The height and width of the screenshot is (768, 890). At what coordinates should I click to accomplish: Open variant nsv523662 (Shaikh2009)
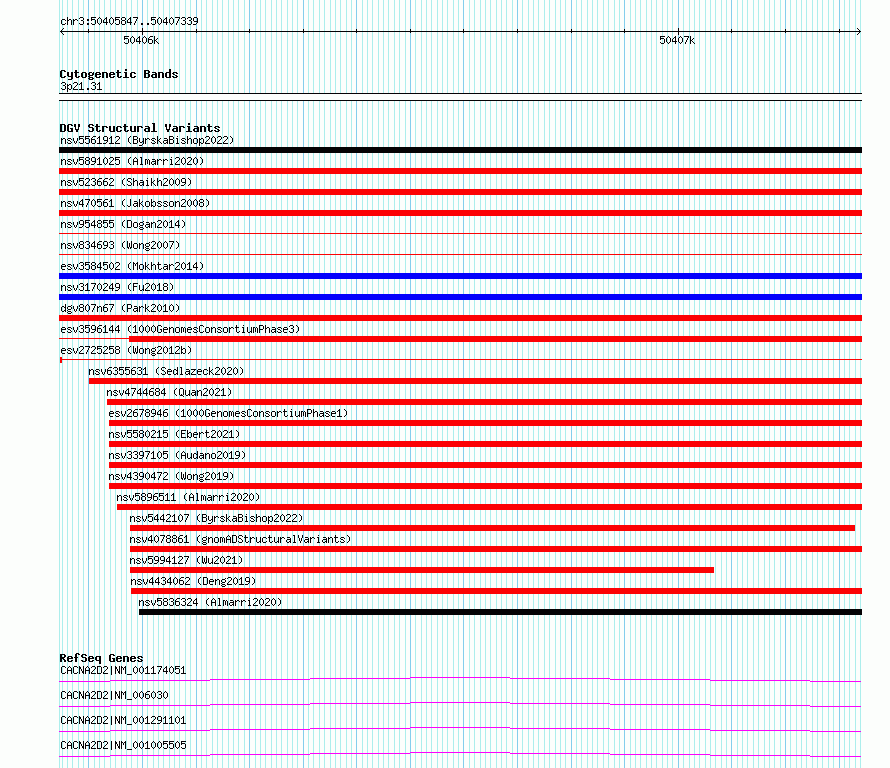(x=126, y=182)
